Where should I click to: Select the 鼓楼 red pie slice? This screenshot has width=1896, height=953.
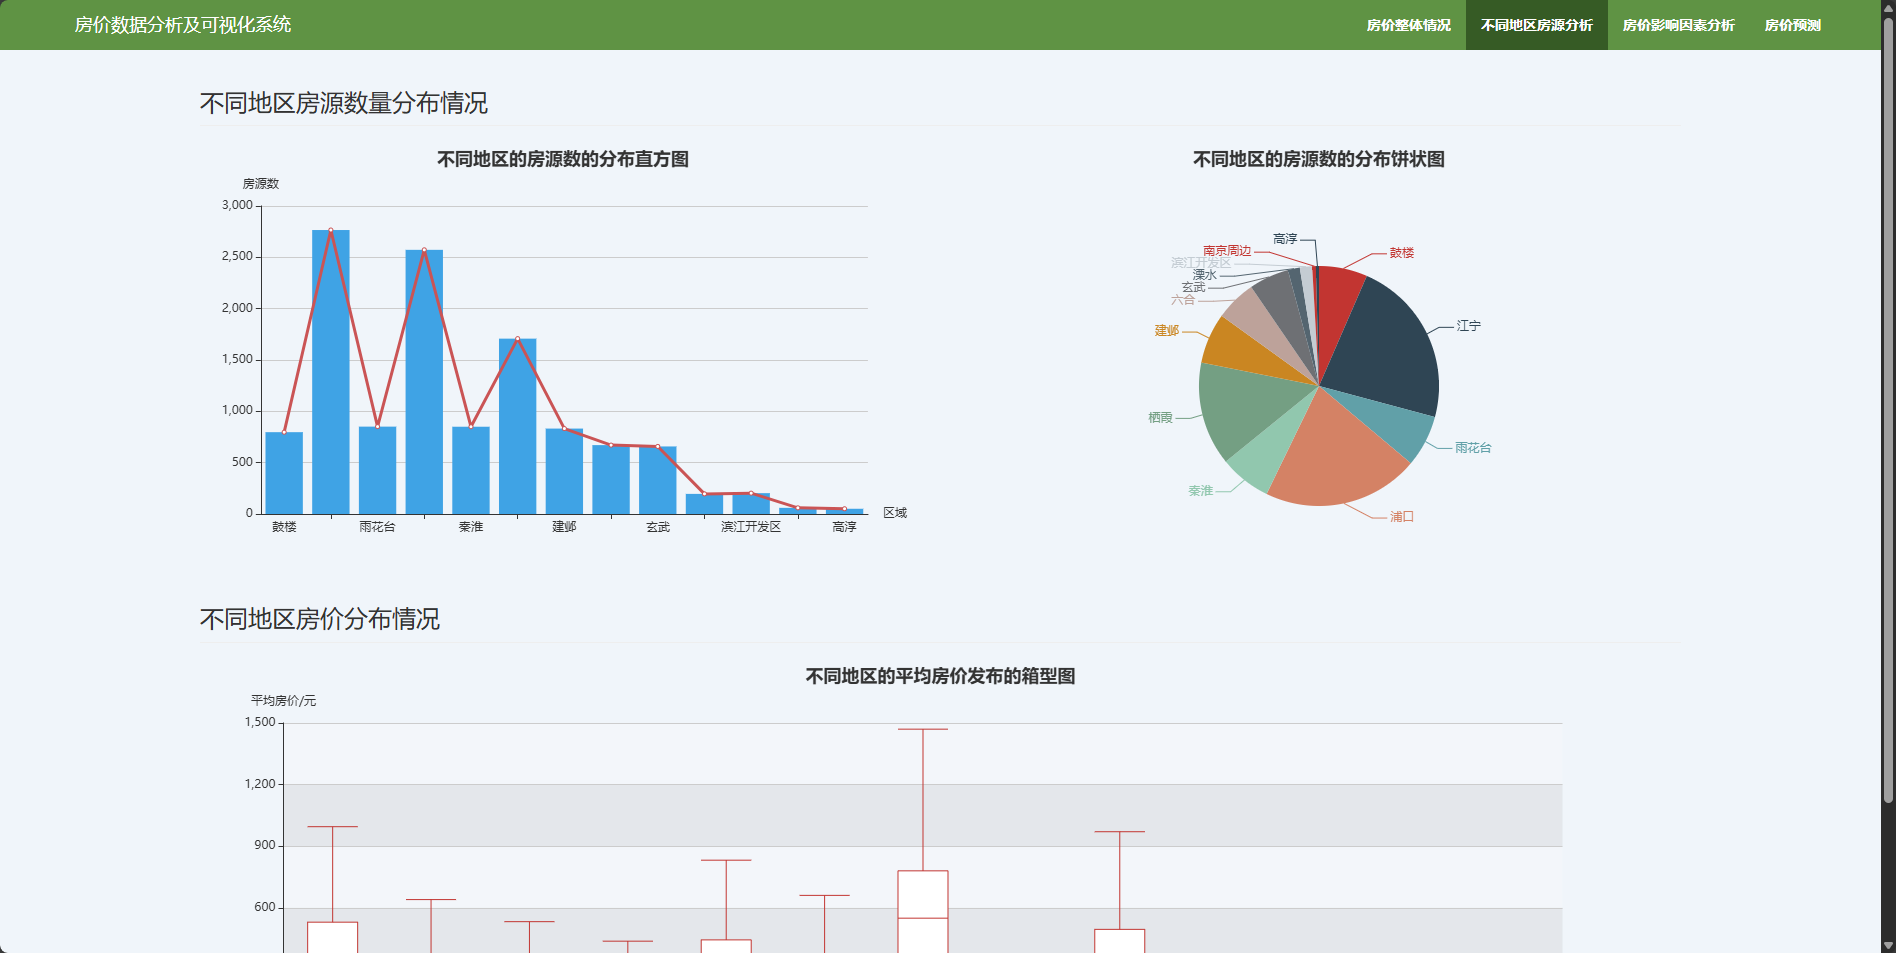click(1340, 300)
